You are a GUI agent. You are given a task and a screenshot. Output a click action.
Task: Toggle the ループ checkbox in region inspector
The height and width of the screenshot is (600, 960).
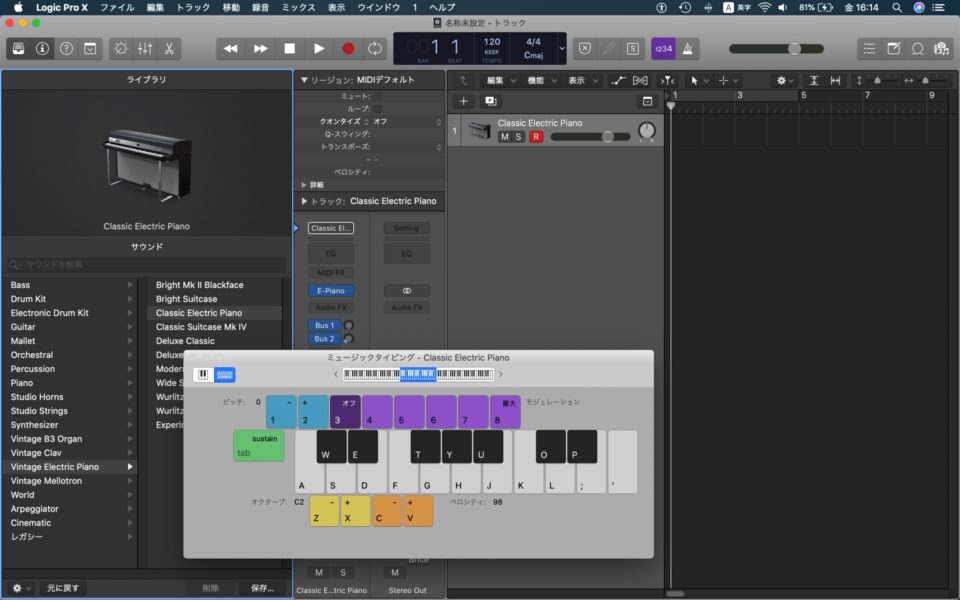(x=377, y=109)
